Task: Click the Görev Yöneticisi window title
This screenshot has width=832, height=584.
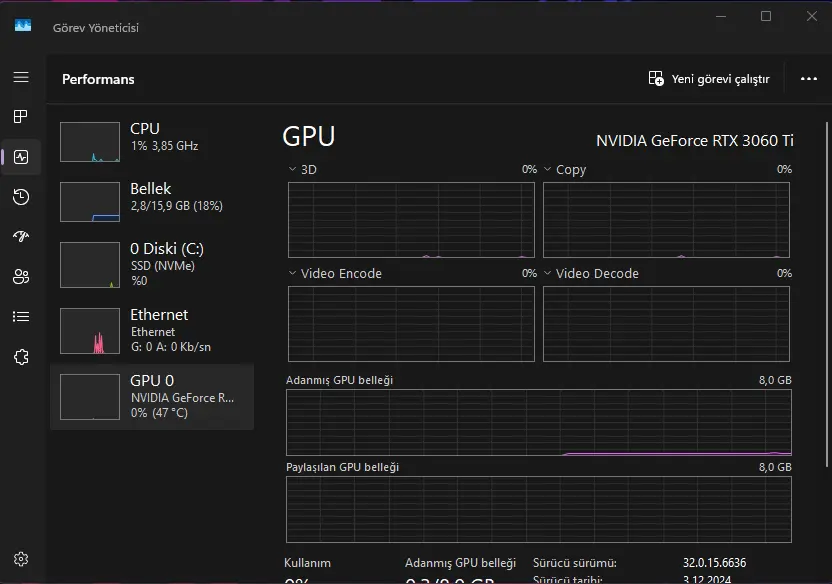Action: click(x=96, y=28)
